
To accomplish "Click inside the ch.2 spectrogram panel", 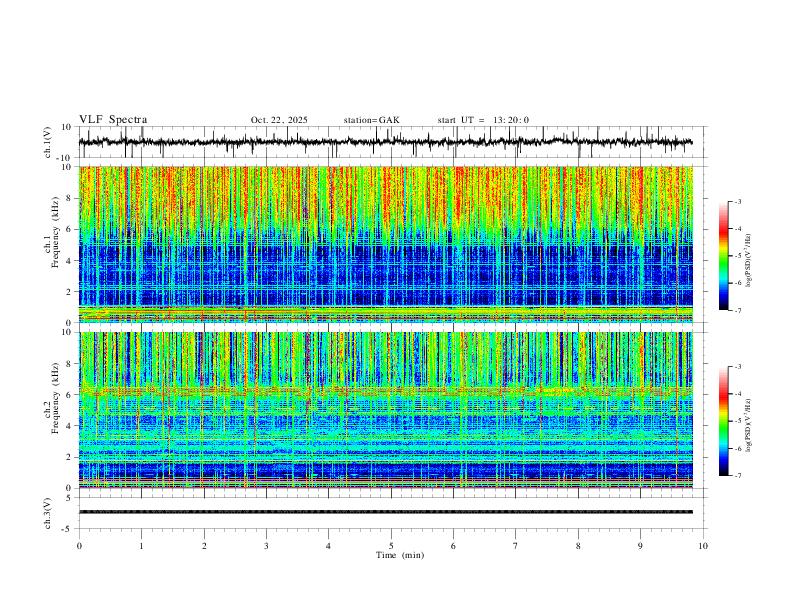I will tap(386, 410).
